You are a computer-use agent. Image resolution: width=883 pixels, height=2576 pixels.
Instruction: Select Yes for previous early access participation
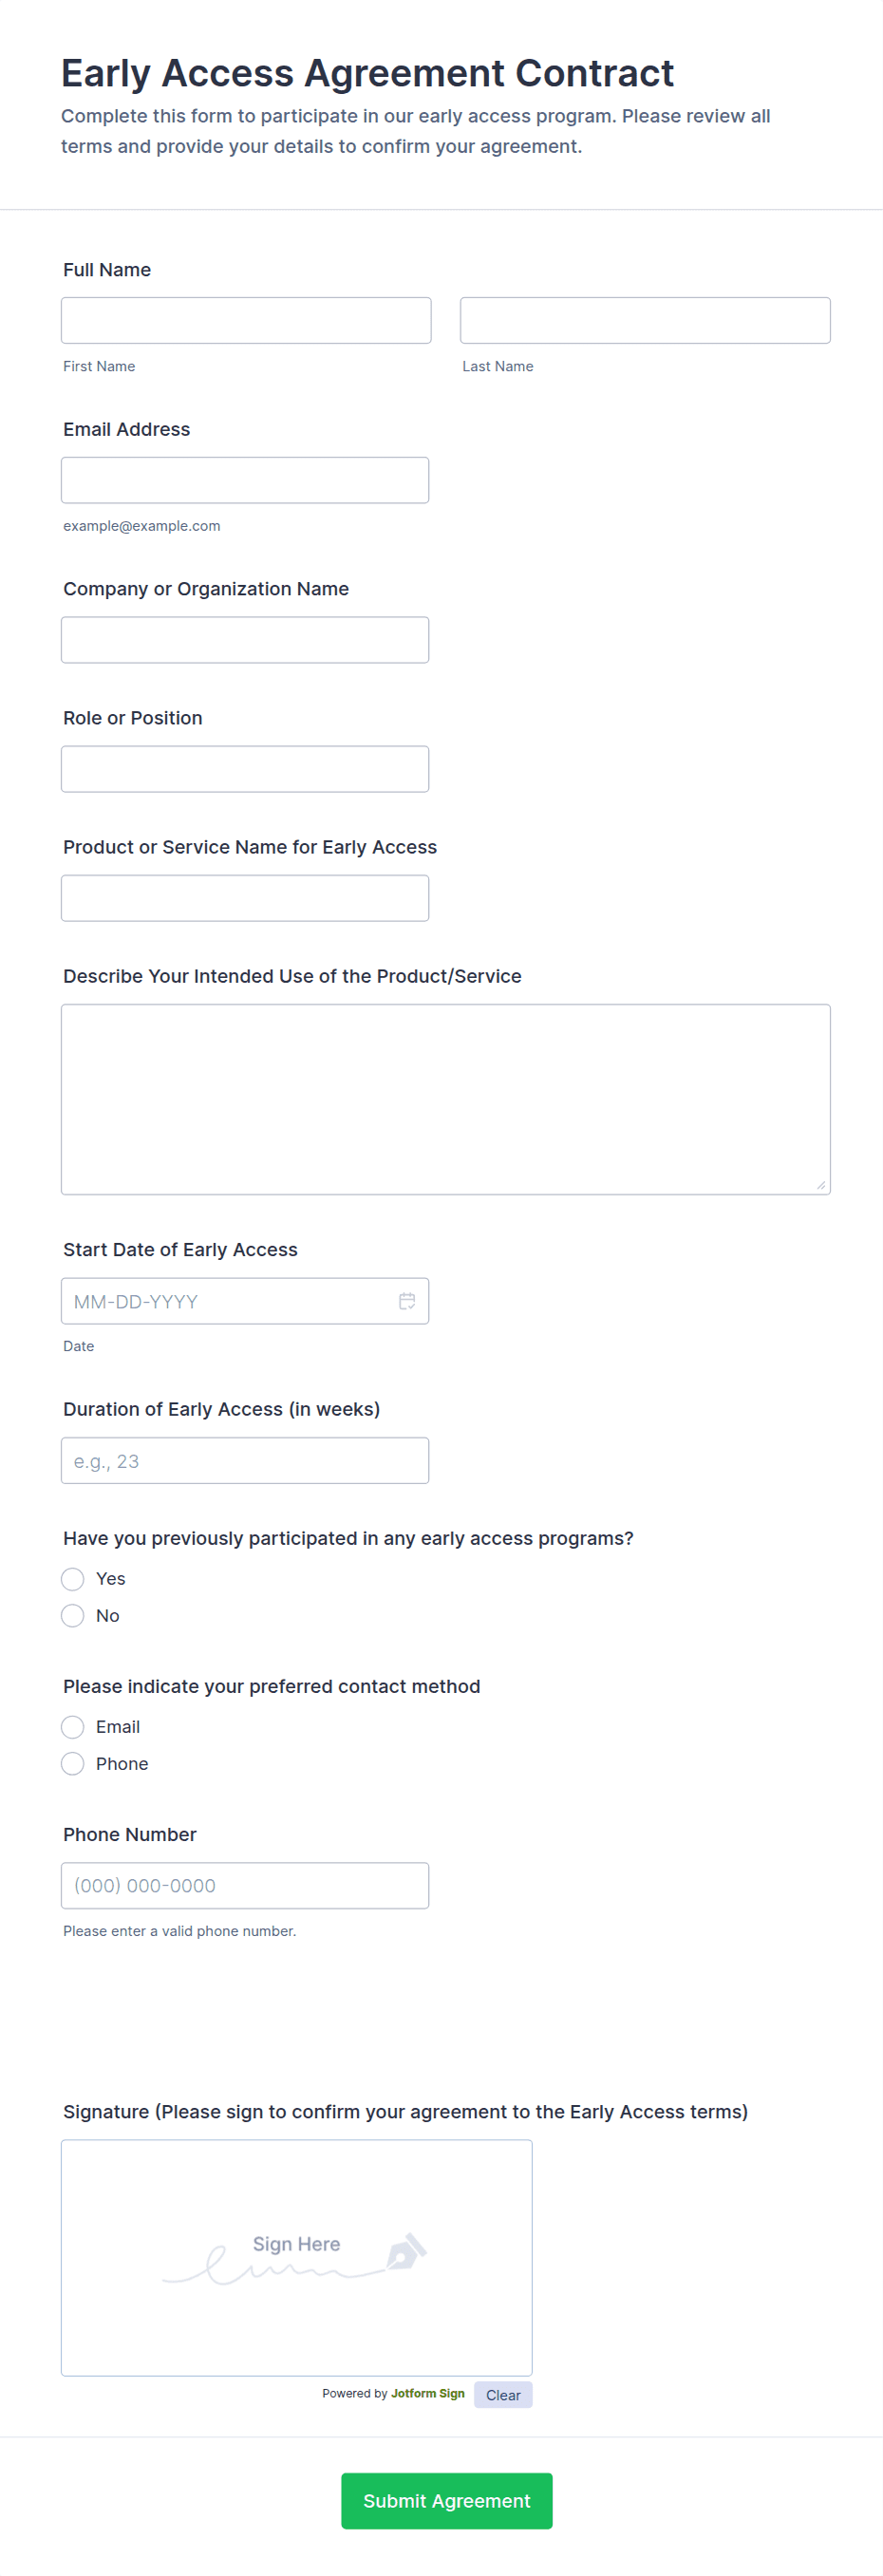click(73, 1579)
